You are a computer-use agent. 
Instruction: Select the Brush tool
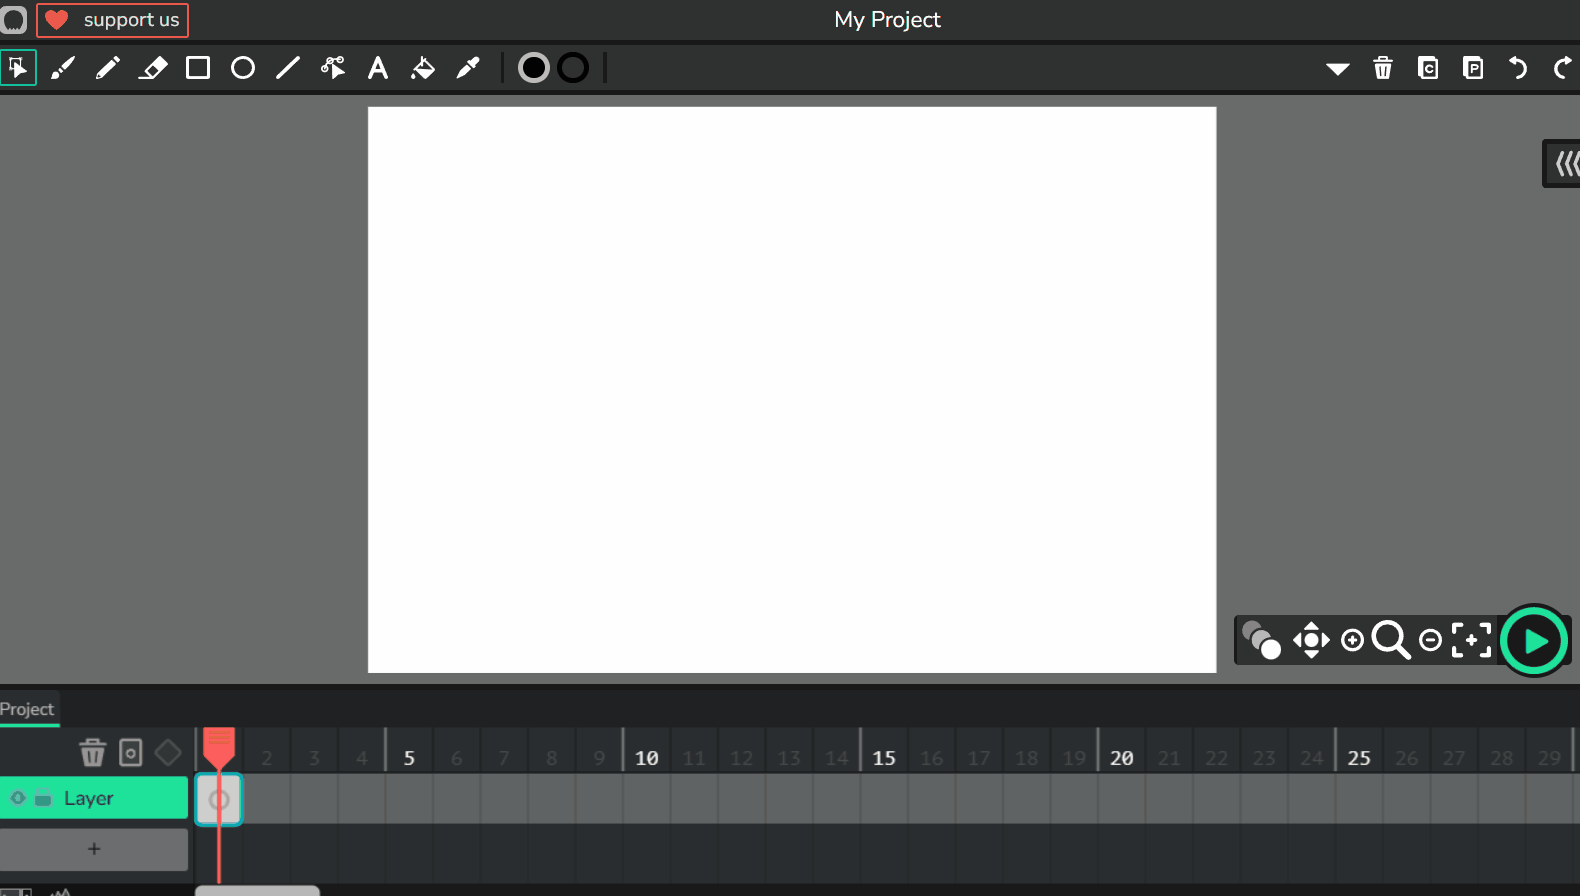[x=63, y=68]
